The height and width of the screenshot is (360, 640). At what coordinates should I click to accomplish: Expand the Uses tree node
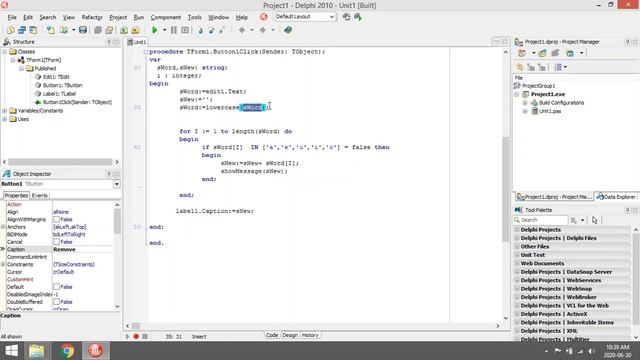pyautogui.click(x=4, y=119)
